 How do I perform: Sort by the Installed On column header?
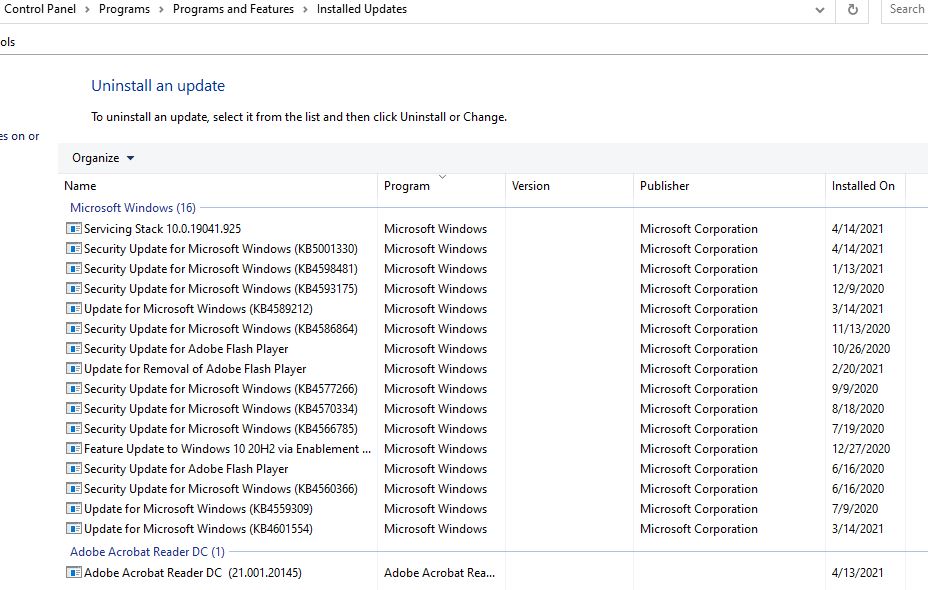tap(865, 186)
